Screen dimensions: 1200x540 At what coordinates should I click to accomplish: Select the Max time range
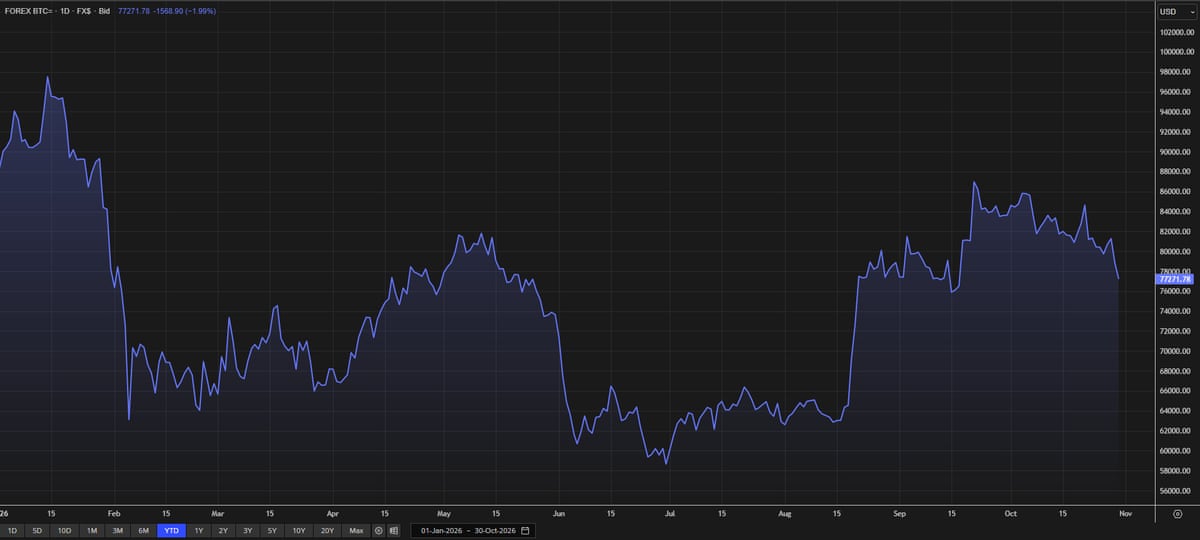(356, 530)
